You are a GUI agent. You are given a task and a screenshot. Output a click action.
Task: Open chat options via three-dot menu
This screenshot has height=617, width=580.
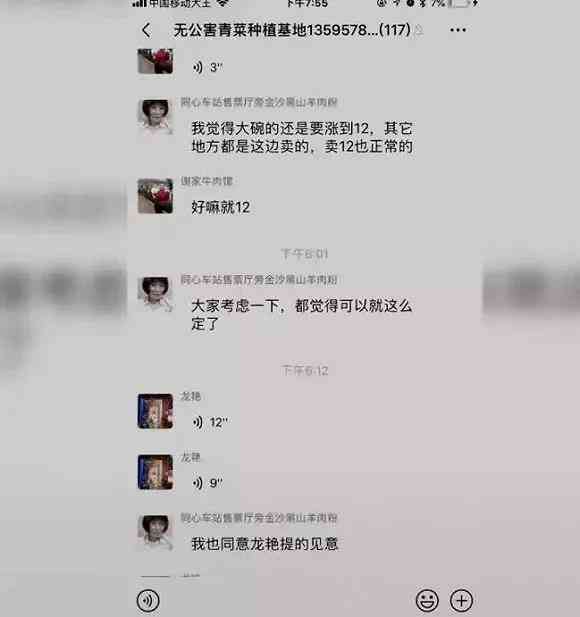pos(458,30)
